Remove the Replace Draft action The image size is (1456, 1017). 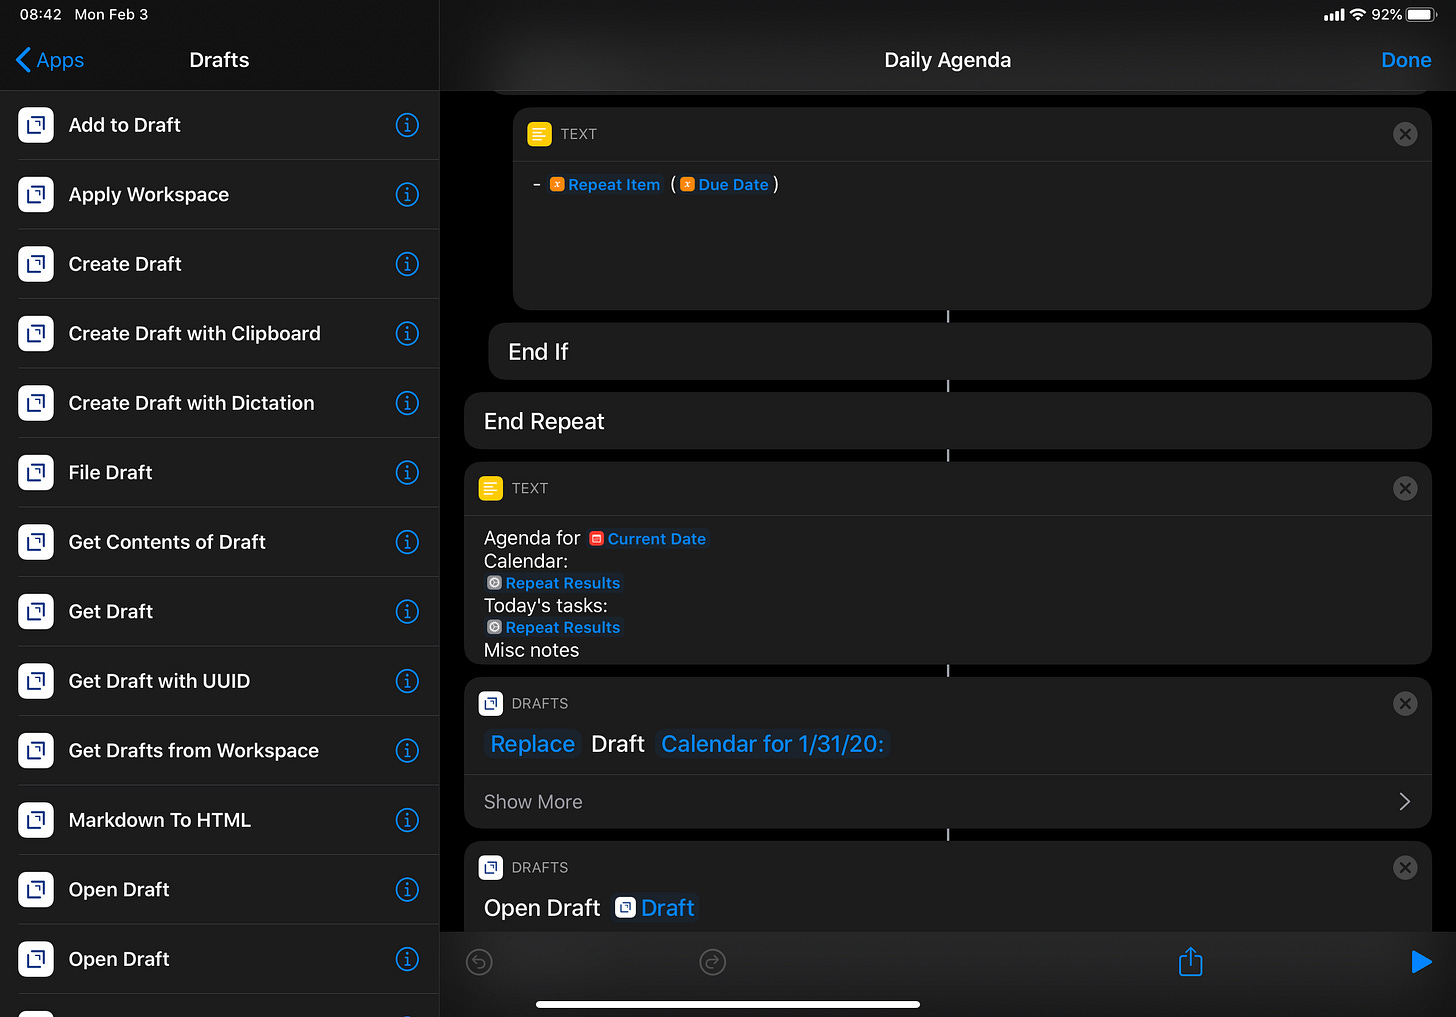coord(1405,704)
